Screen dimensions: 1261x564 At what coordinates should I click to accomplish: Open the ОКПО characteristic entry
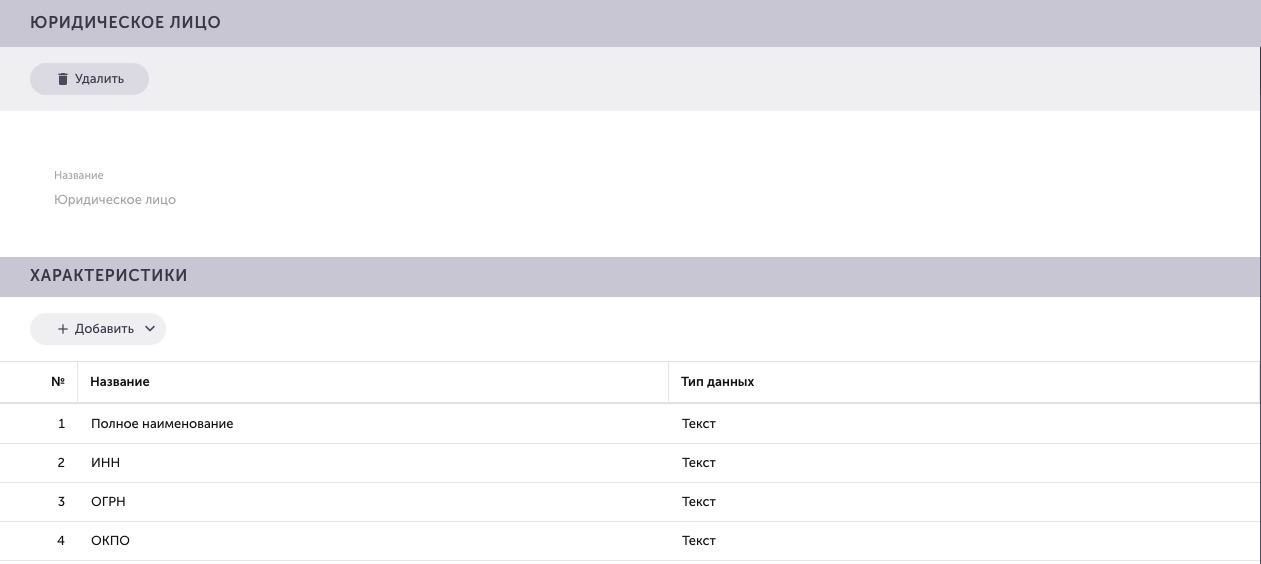tap(110, 541)
